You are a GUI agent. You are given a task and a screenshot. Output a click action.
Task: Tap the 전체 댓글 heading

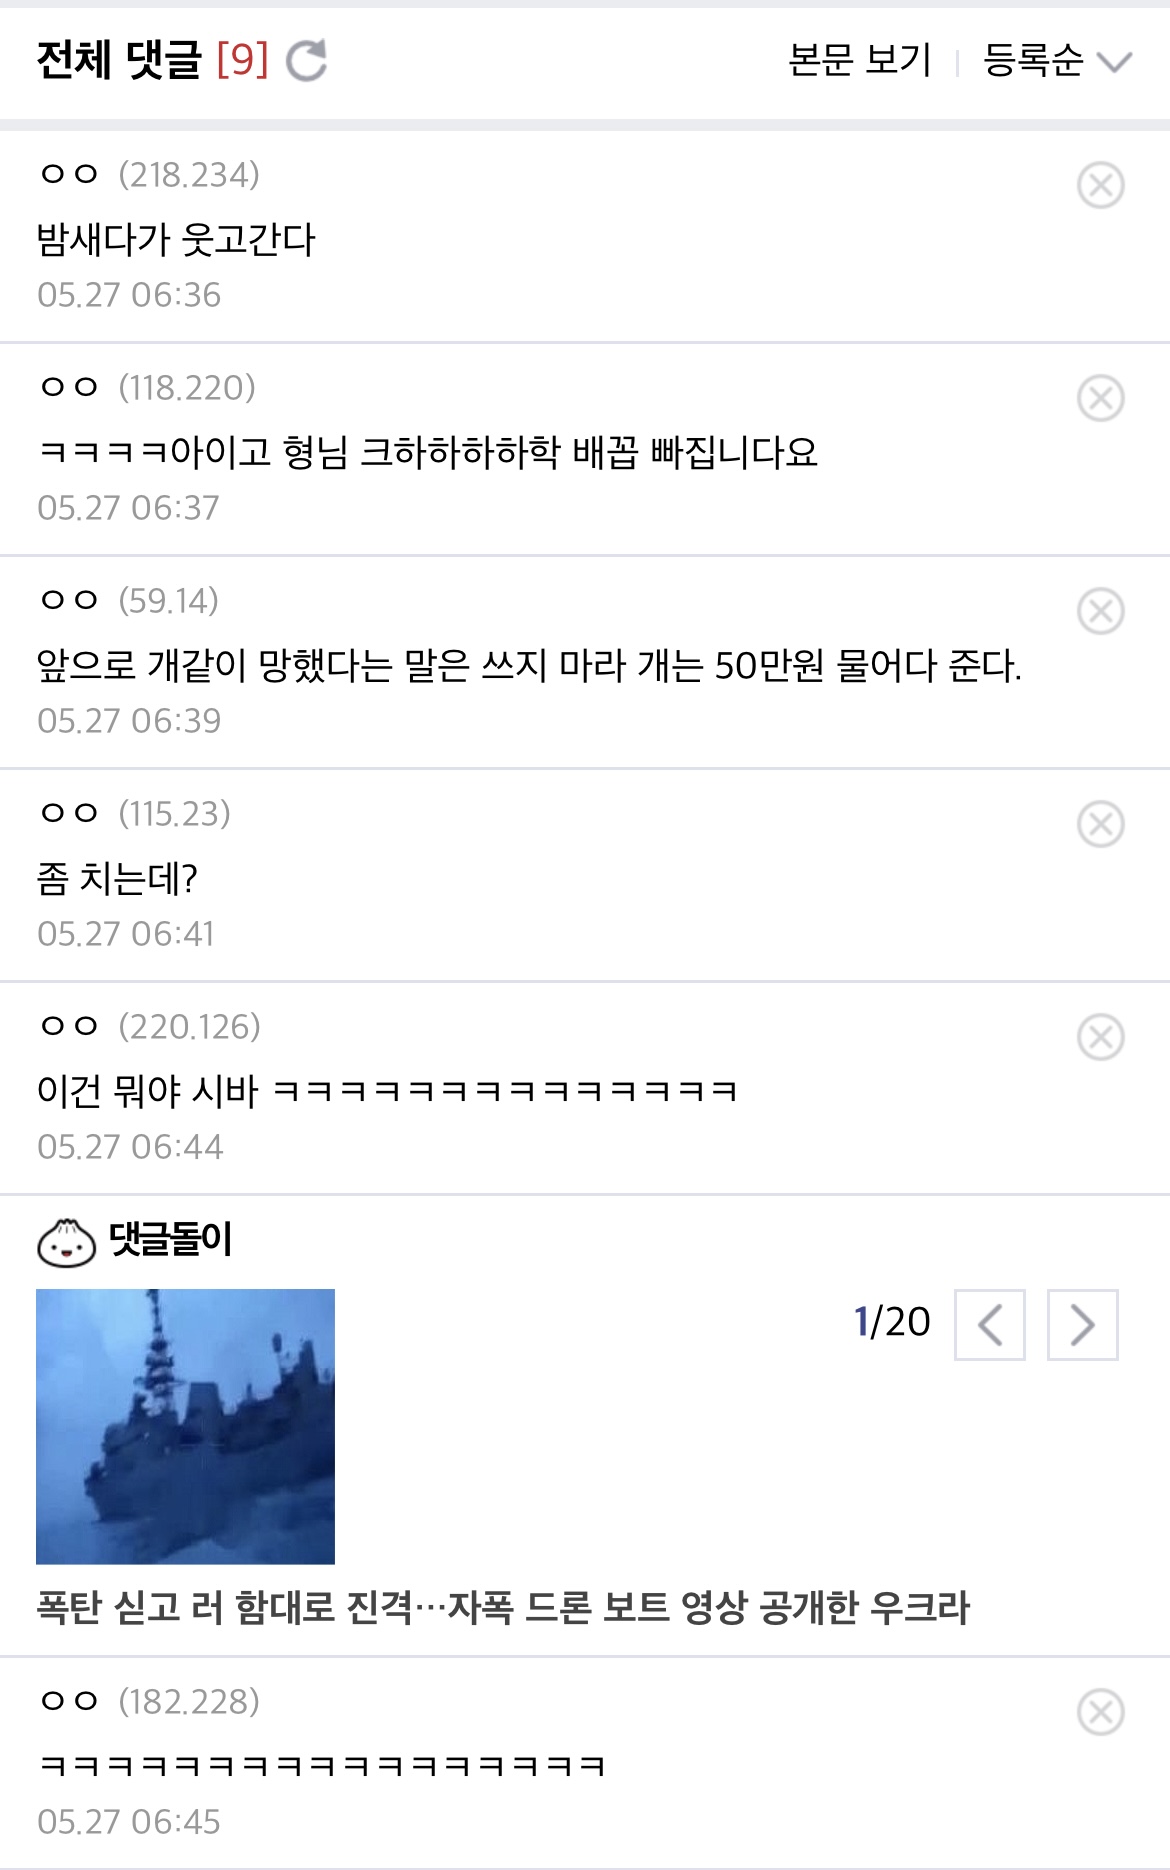coord(119,60)
